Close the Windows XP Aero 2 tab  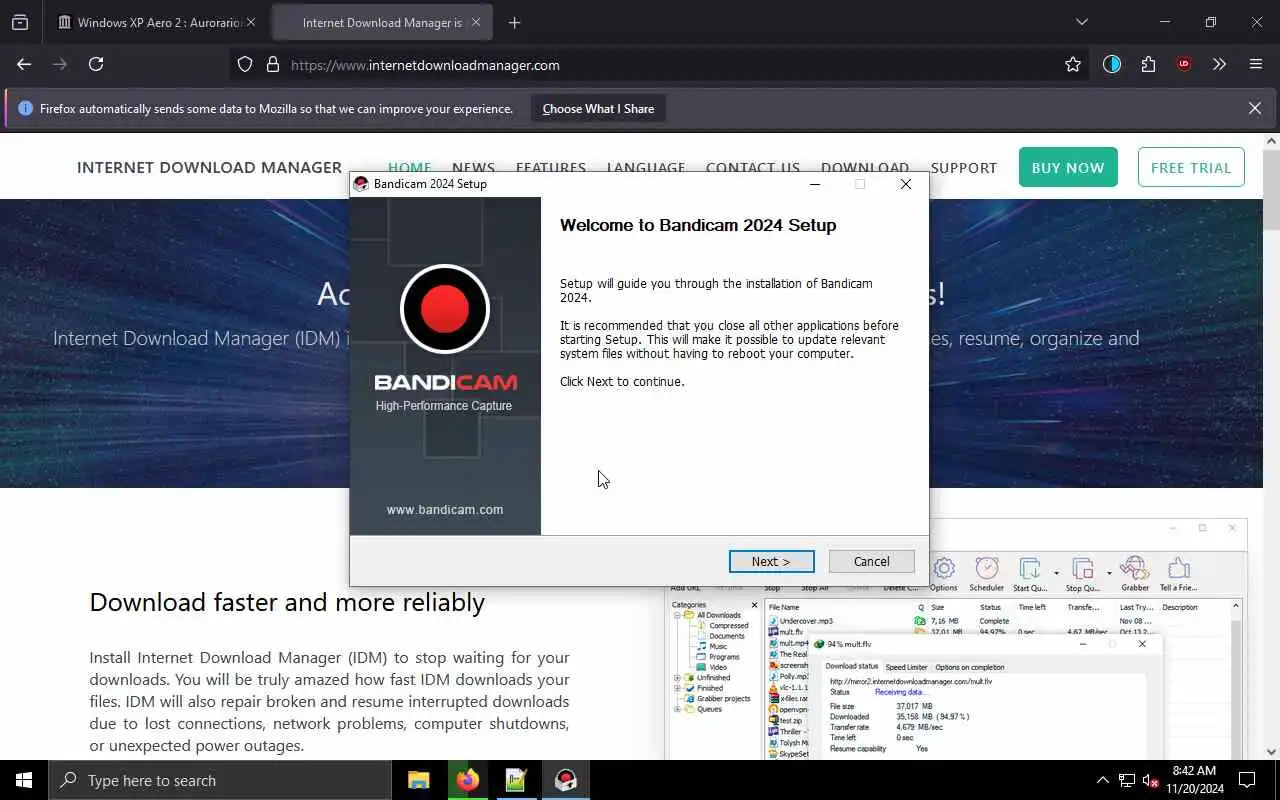coord(251,22)
